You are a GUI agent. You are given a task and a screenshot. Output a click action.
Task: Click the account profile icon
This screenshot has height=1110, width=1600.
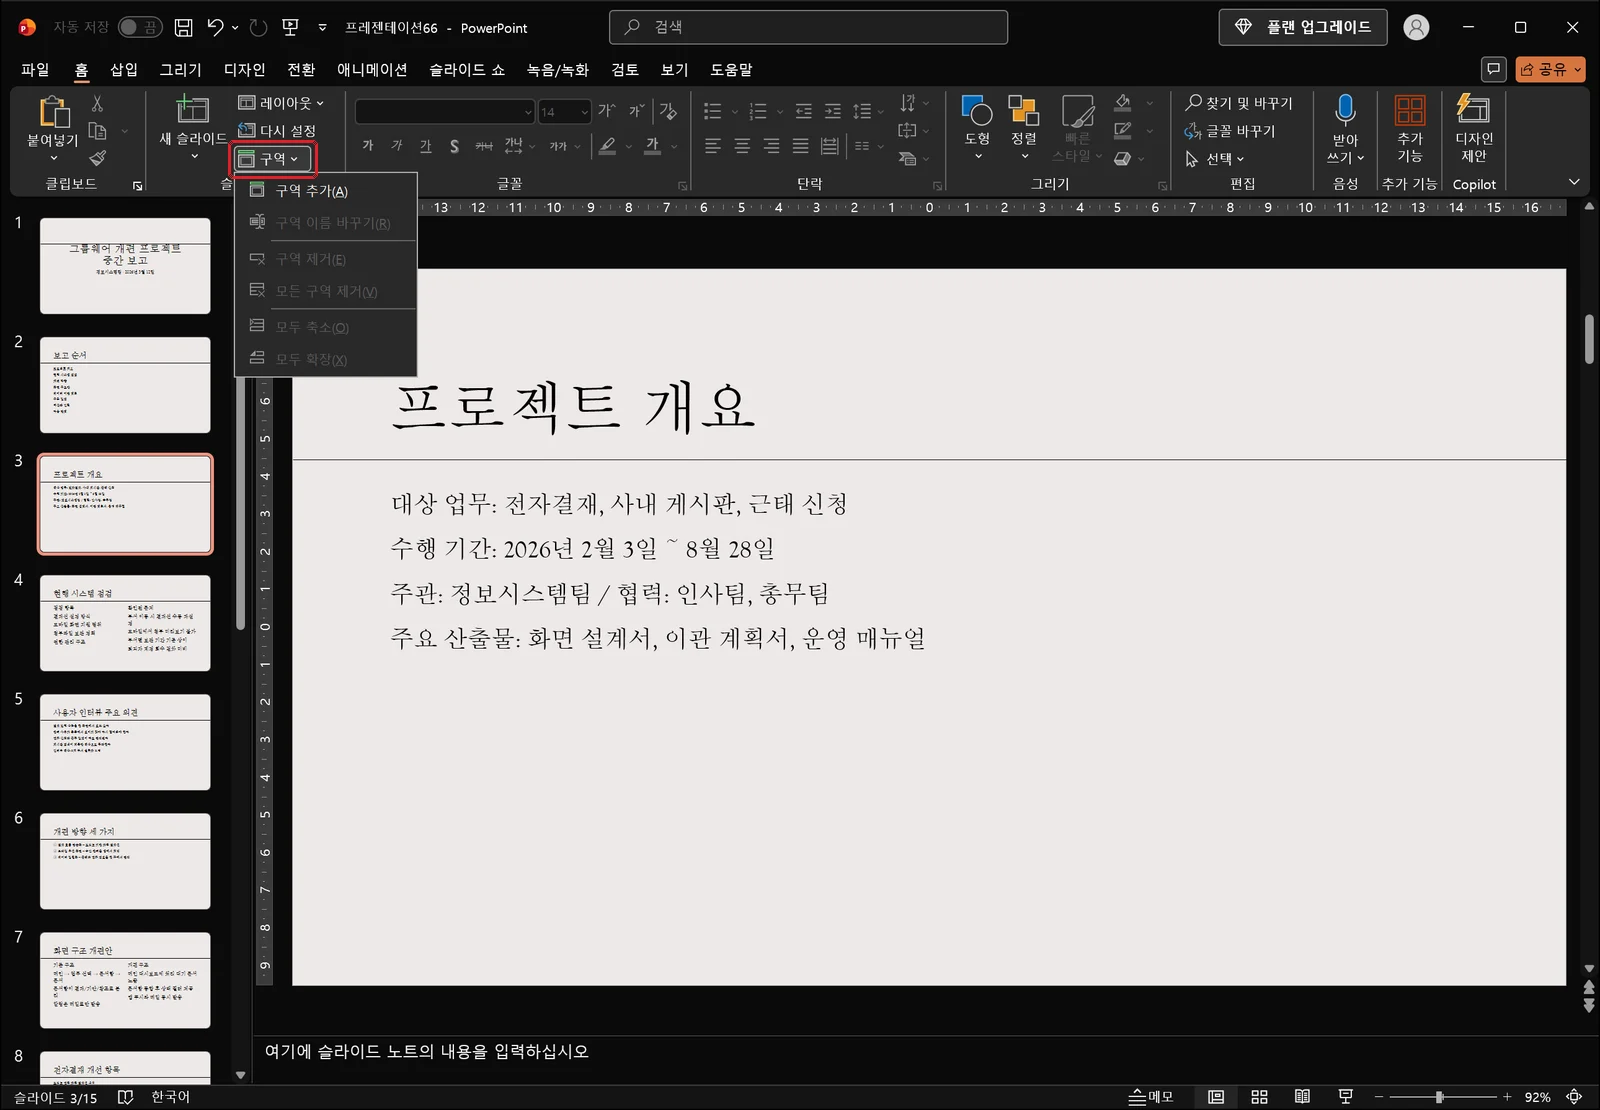pos(1416,28)
